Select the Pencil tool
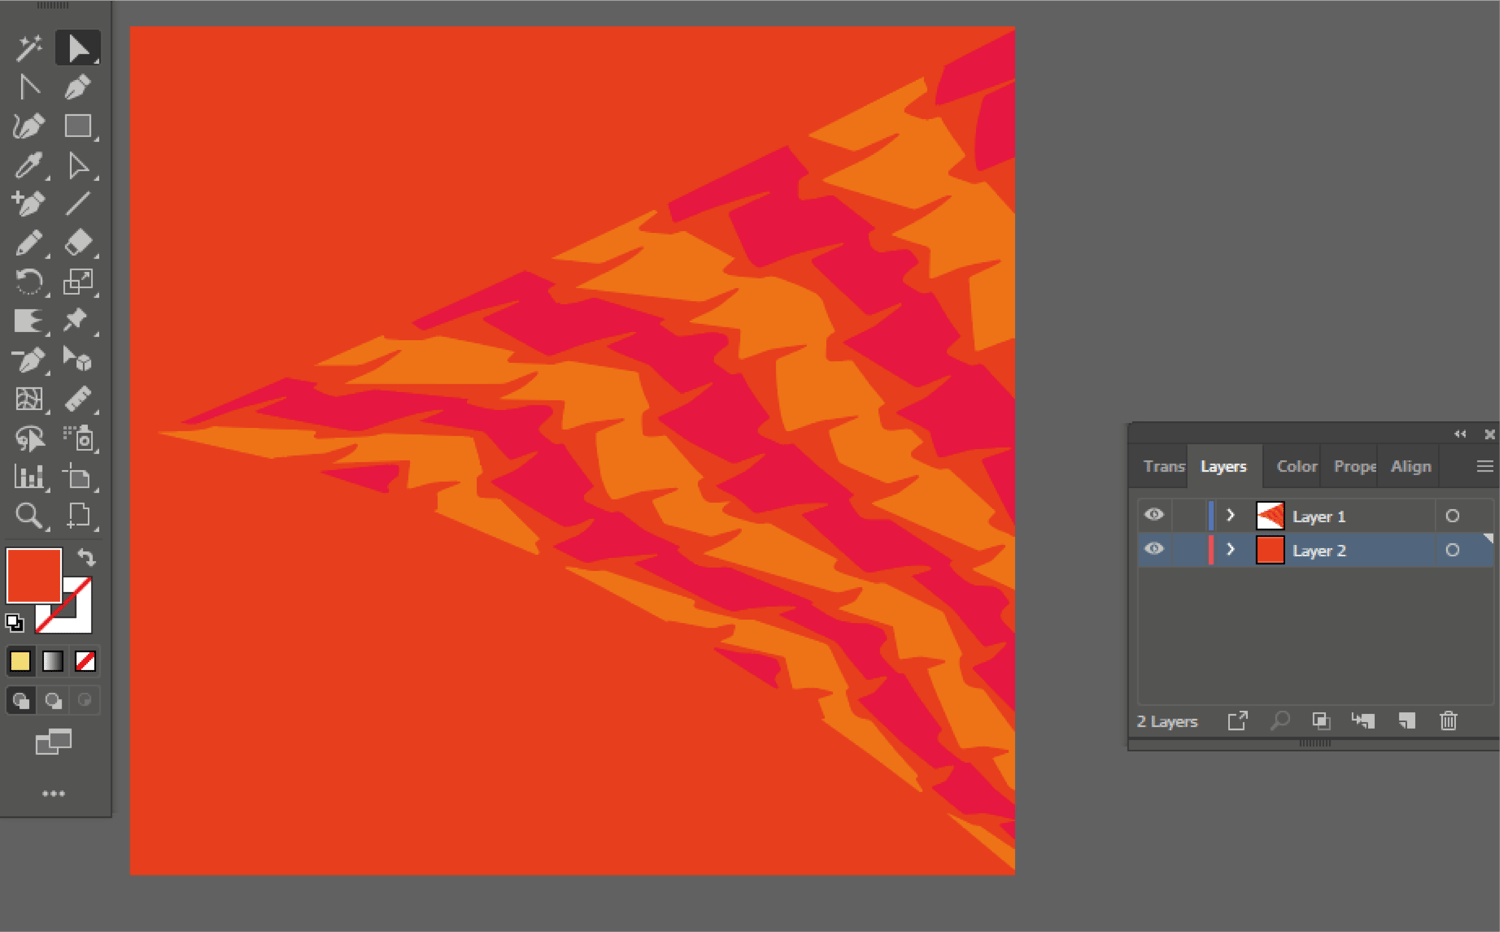The image size is (1500, 932). click(29, 243)
